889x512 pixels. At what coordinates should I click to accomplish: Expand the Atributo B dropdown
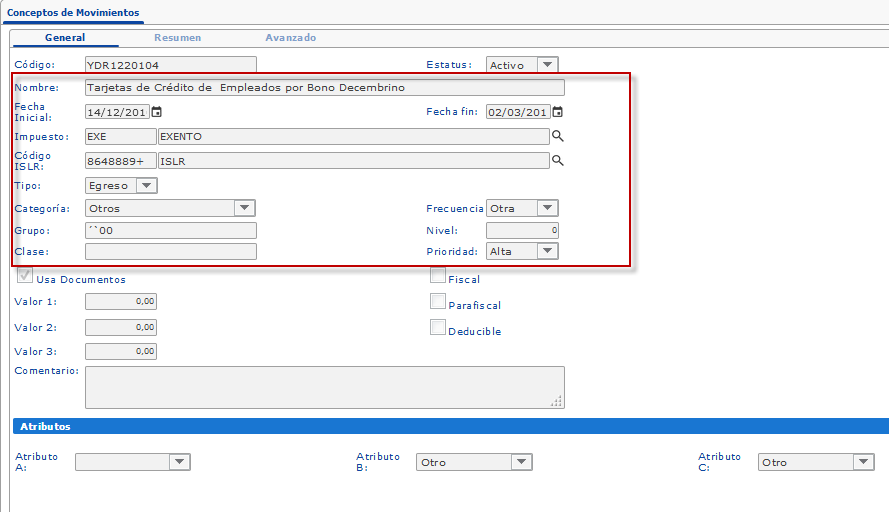click(x=474, y=462)
